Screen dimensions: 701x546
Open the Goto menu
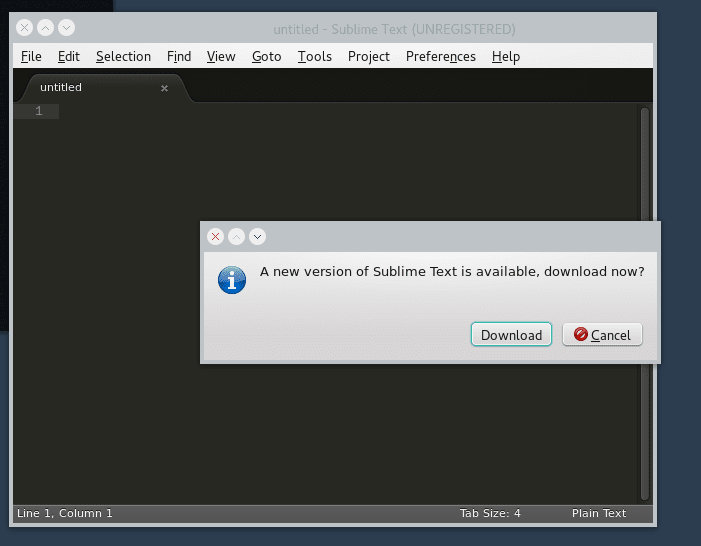(x=266, y=56)
